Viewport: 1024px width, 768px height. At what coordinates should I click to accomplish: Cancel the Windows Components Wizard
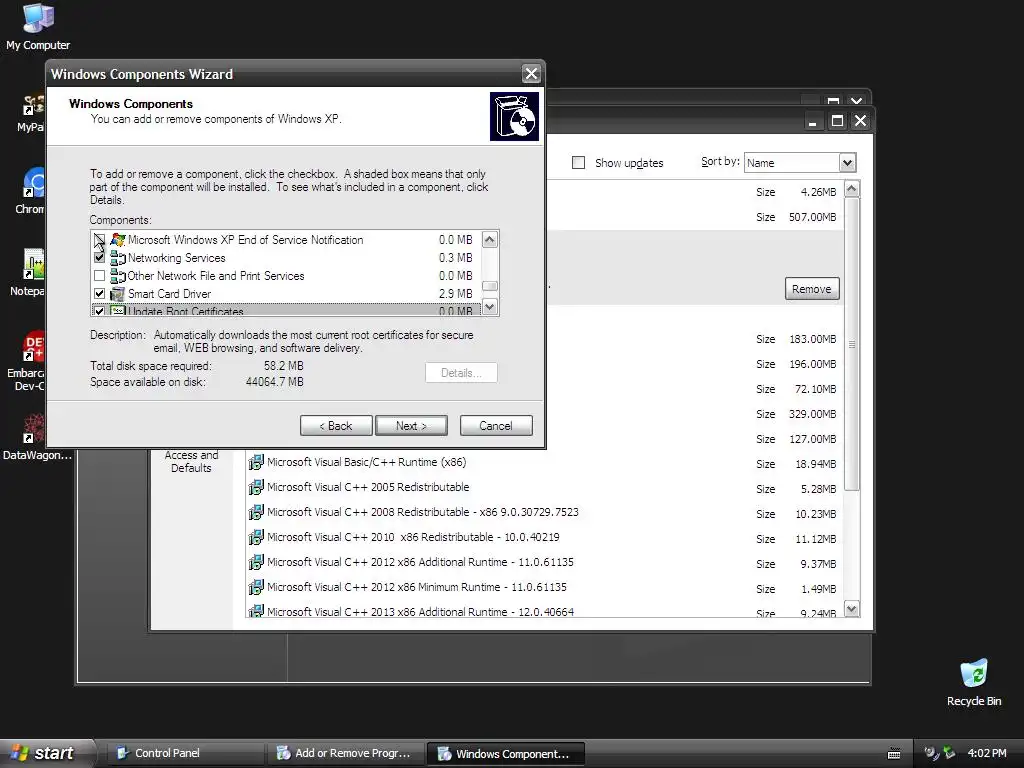pyautogui.click(x=496, y=426)
